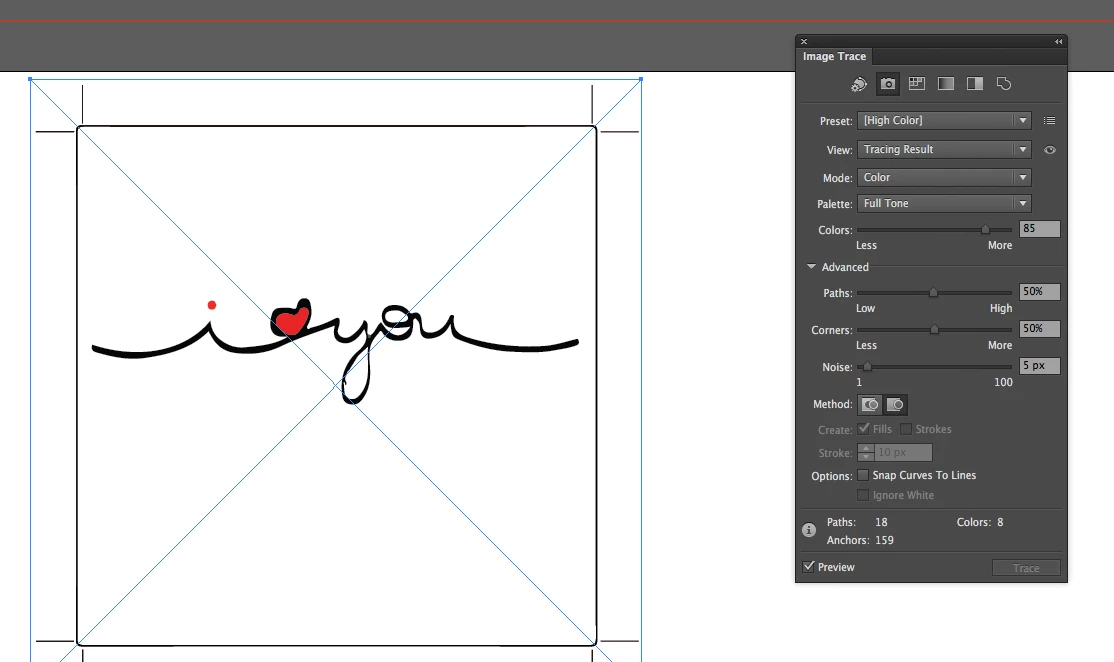
Task: Click the Stroke stepper arrows
Action: (x=866, y=452)
